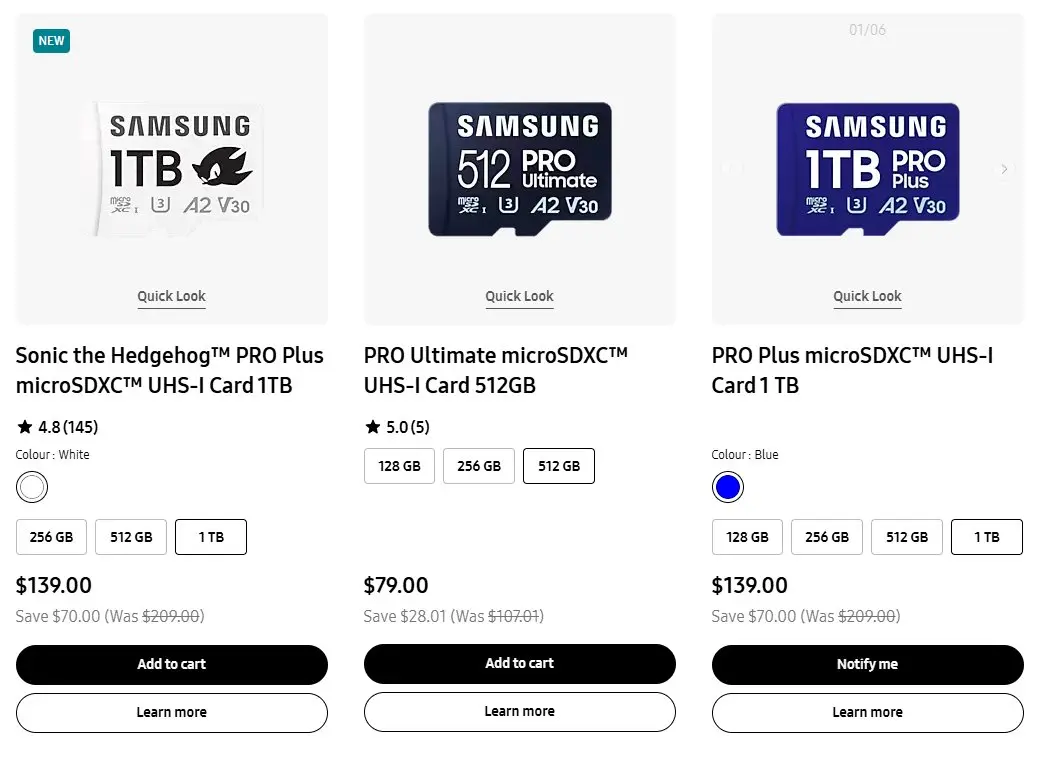Choose 256 GB for PRO Ultimate card
Screen dimensions: 1039x758
tap(479, 466)
